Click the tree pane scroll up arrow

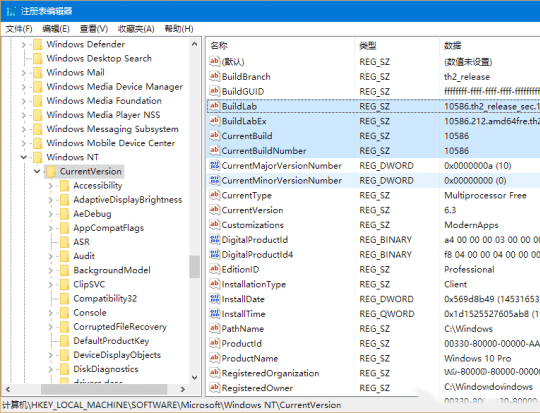click(x=194, y=44)
